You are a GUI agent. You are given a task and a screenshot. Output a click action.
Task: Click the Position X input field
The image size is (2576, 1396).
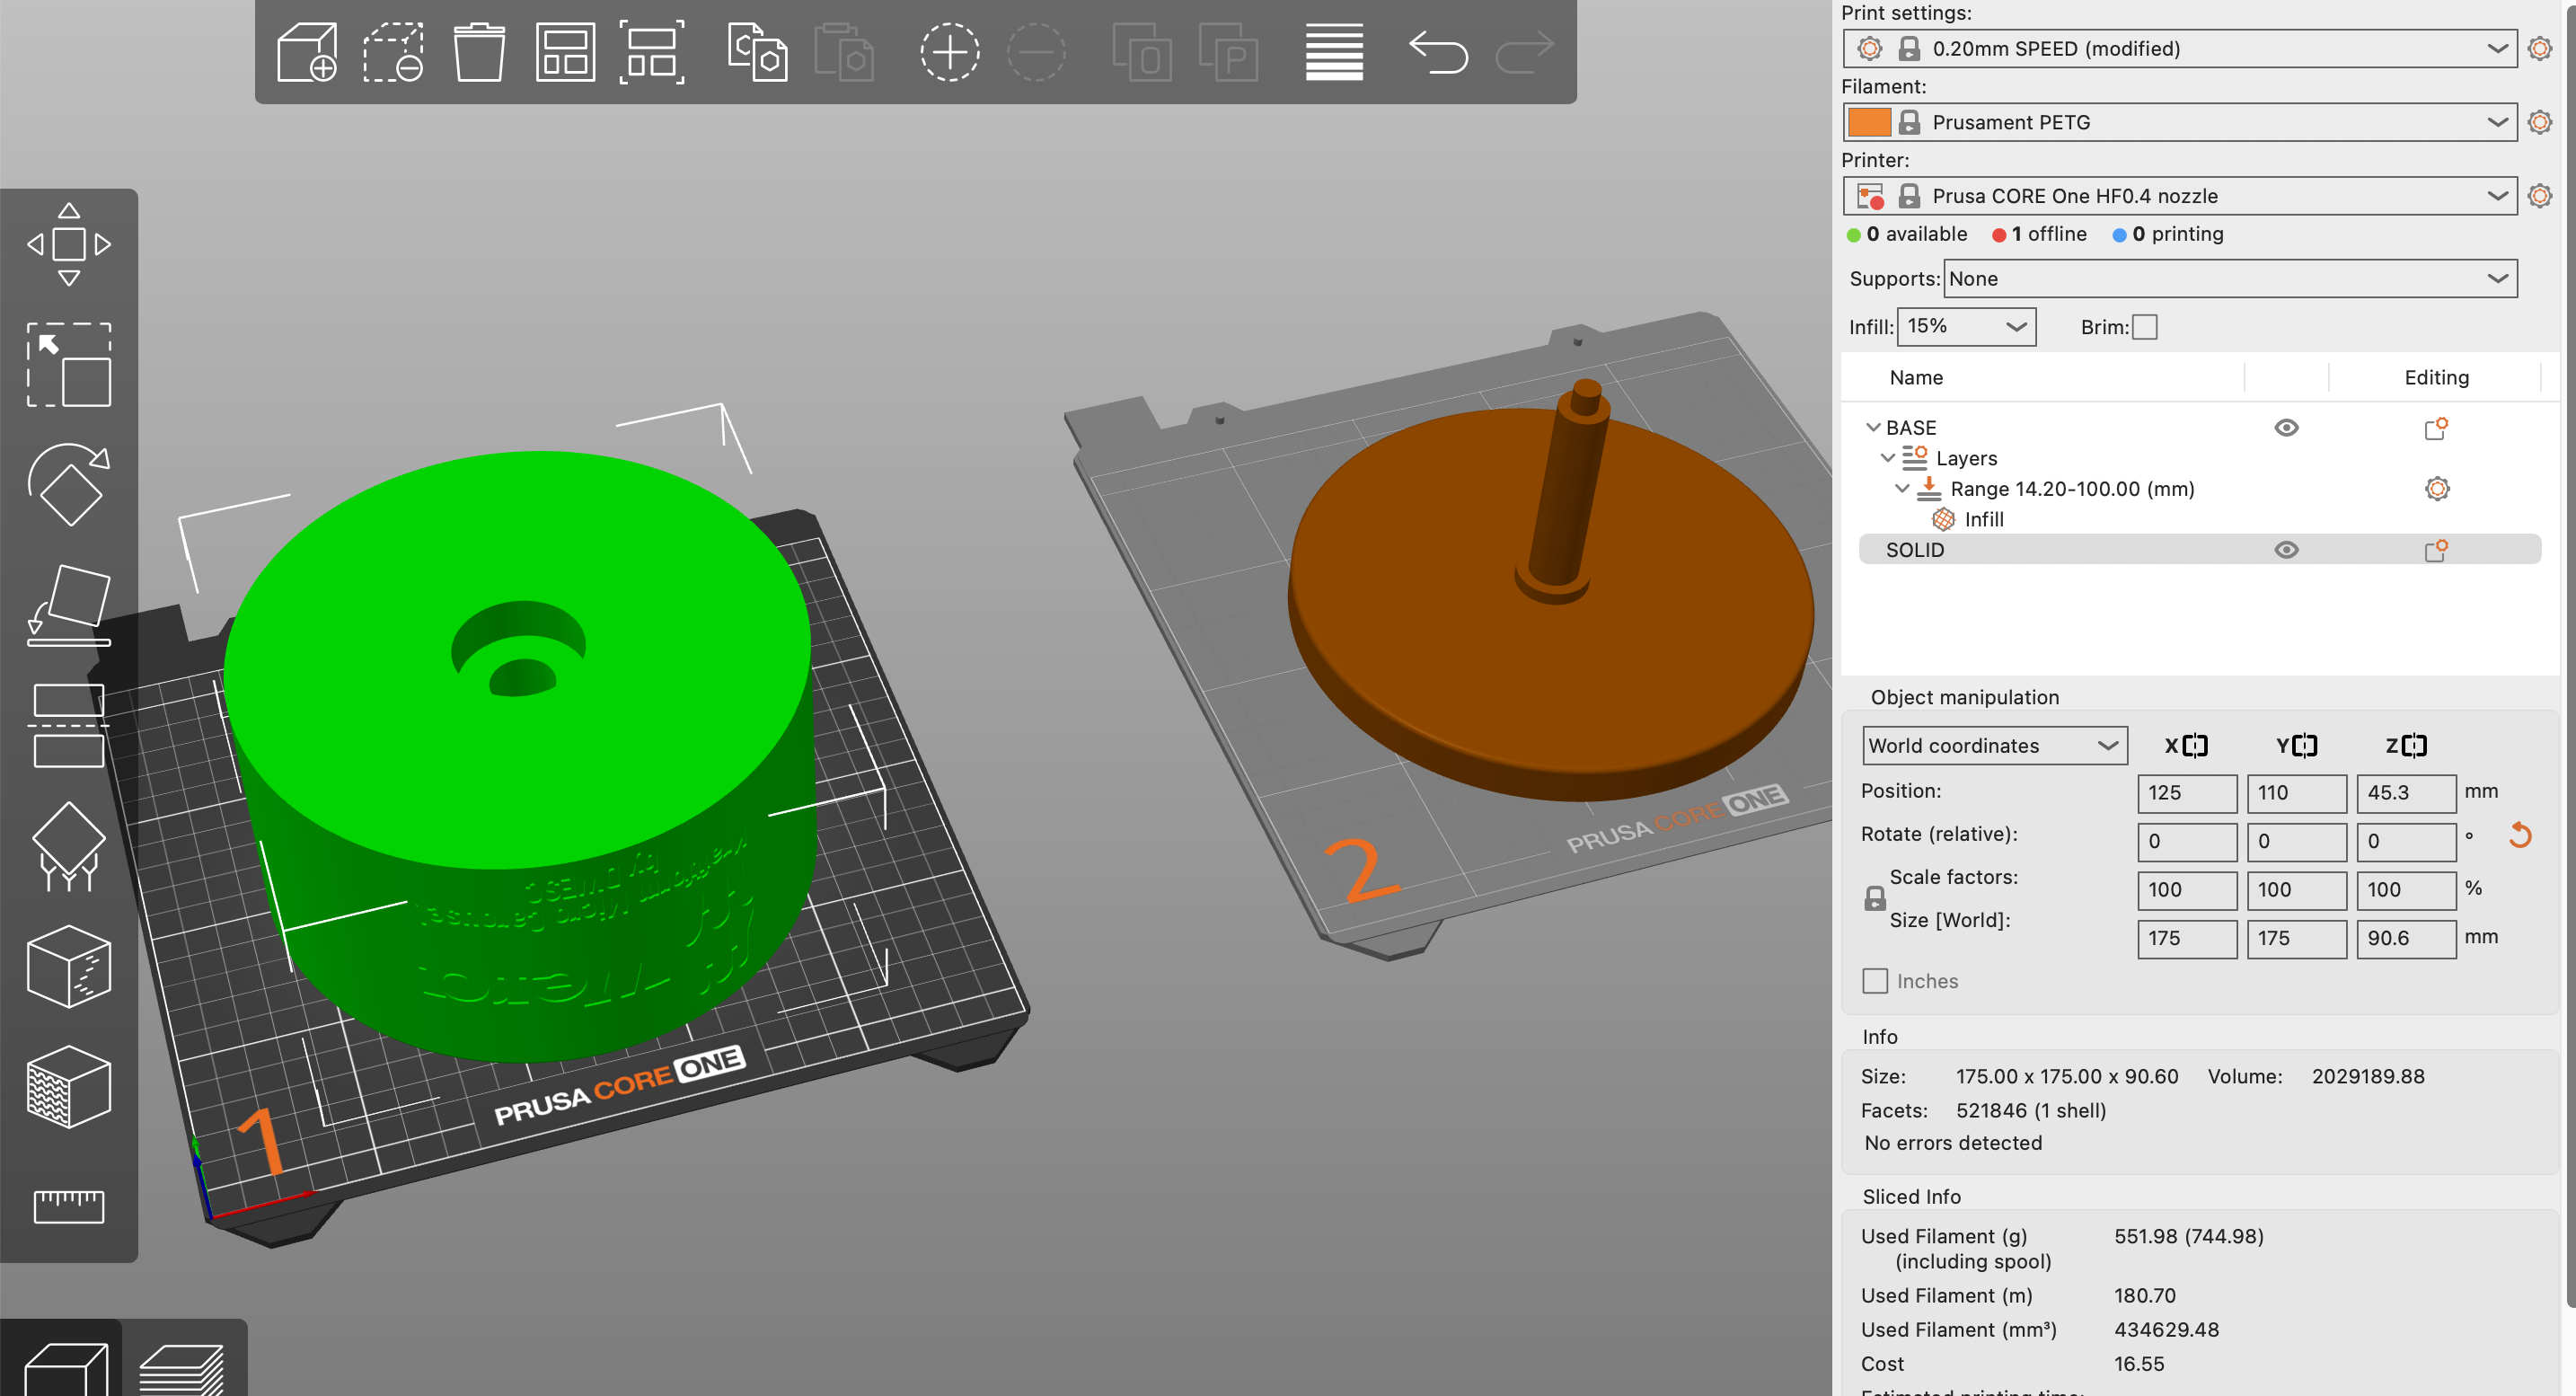pos(2187,793)
